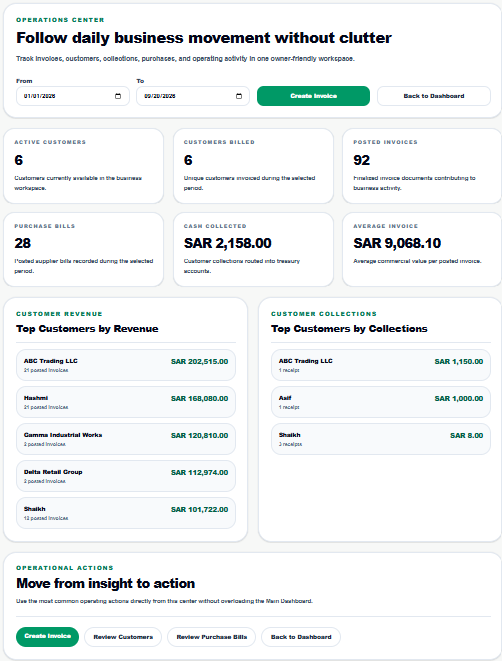Select the Posted Invoices stat card

coord(422,166)
